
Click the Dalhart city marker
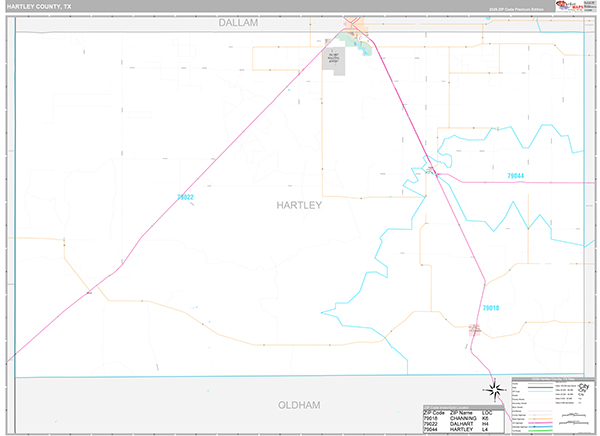tap(355, 27)
